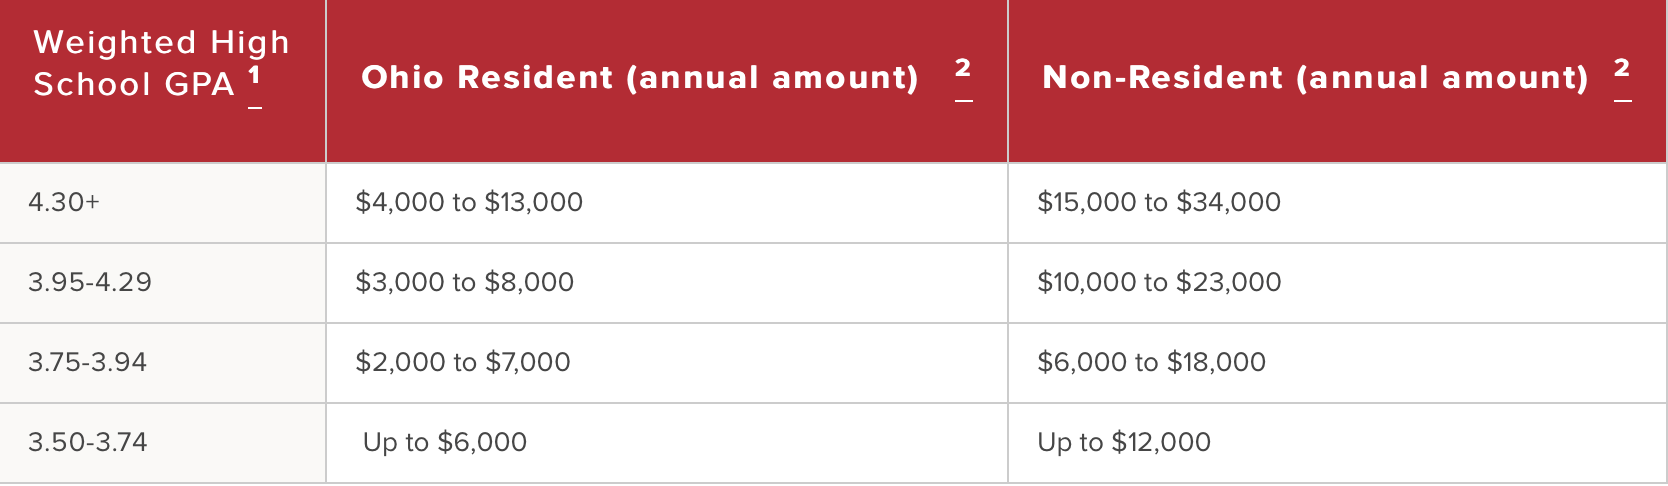This screenshot has height=486, width=1668.
Task: Click the $10,000 to $23,000 cell
Action: point(1338,283)
